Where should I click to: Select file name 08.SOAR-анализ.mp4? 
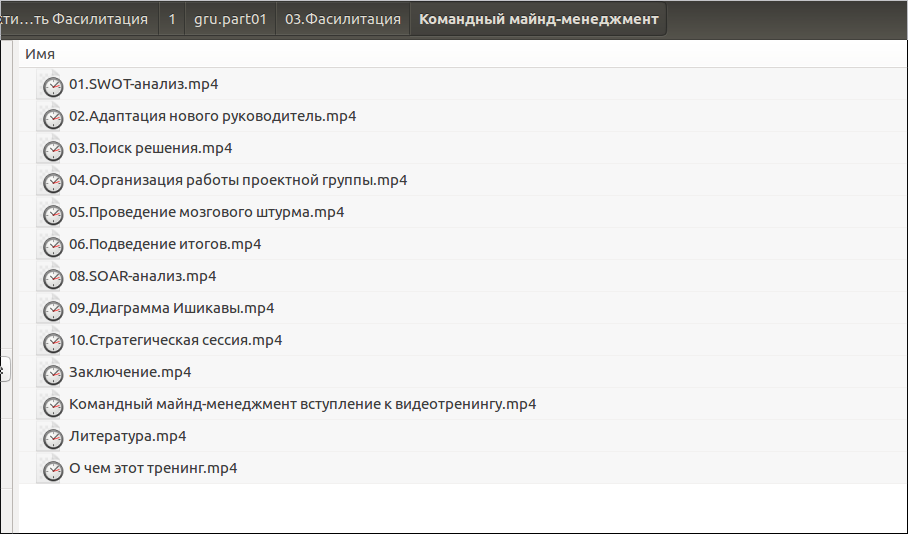coord(142,276)
